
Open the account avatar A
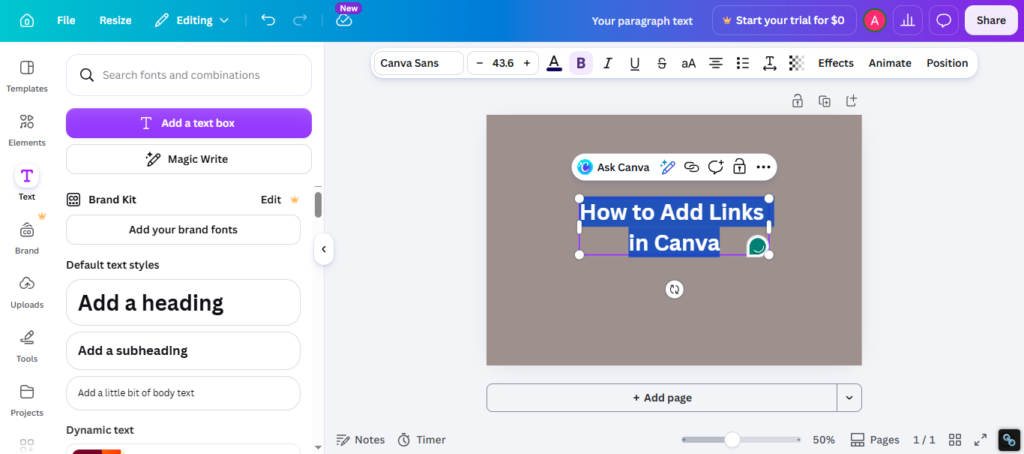pos(874,20)
